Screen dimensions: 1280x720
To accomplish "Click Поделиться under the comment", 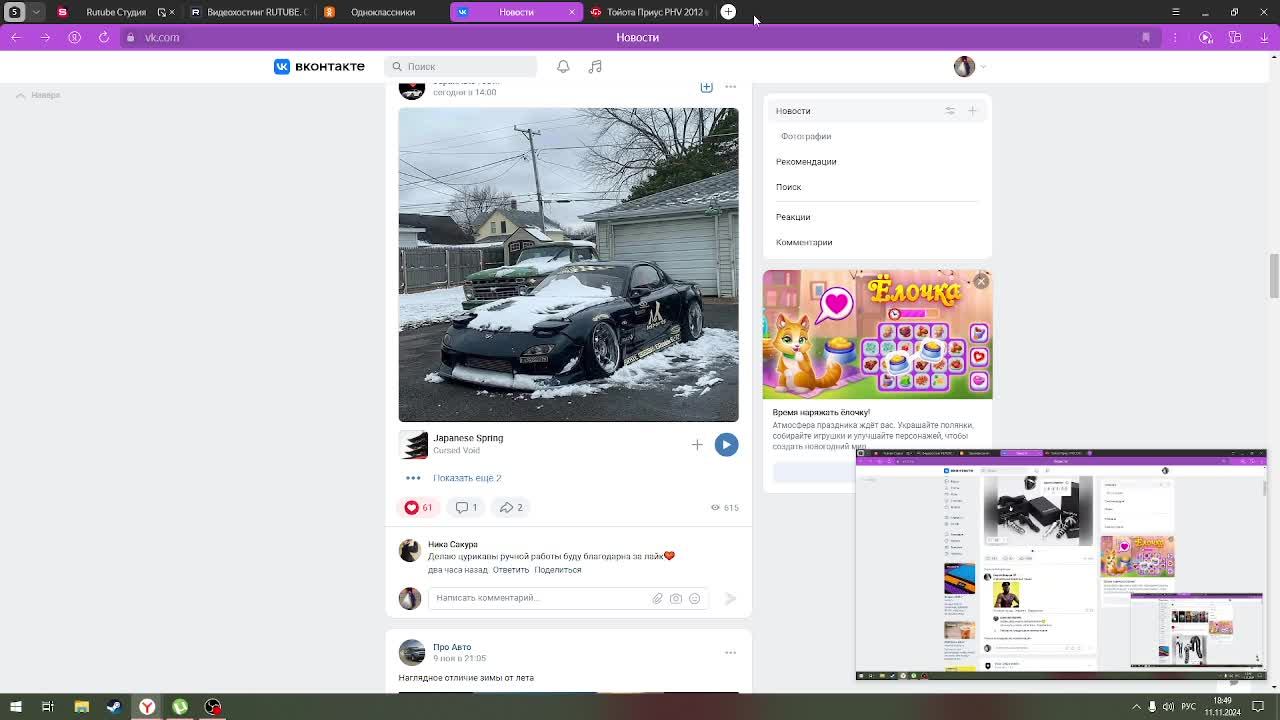I will [557, 569].
